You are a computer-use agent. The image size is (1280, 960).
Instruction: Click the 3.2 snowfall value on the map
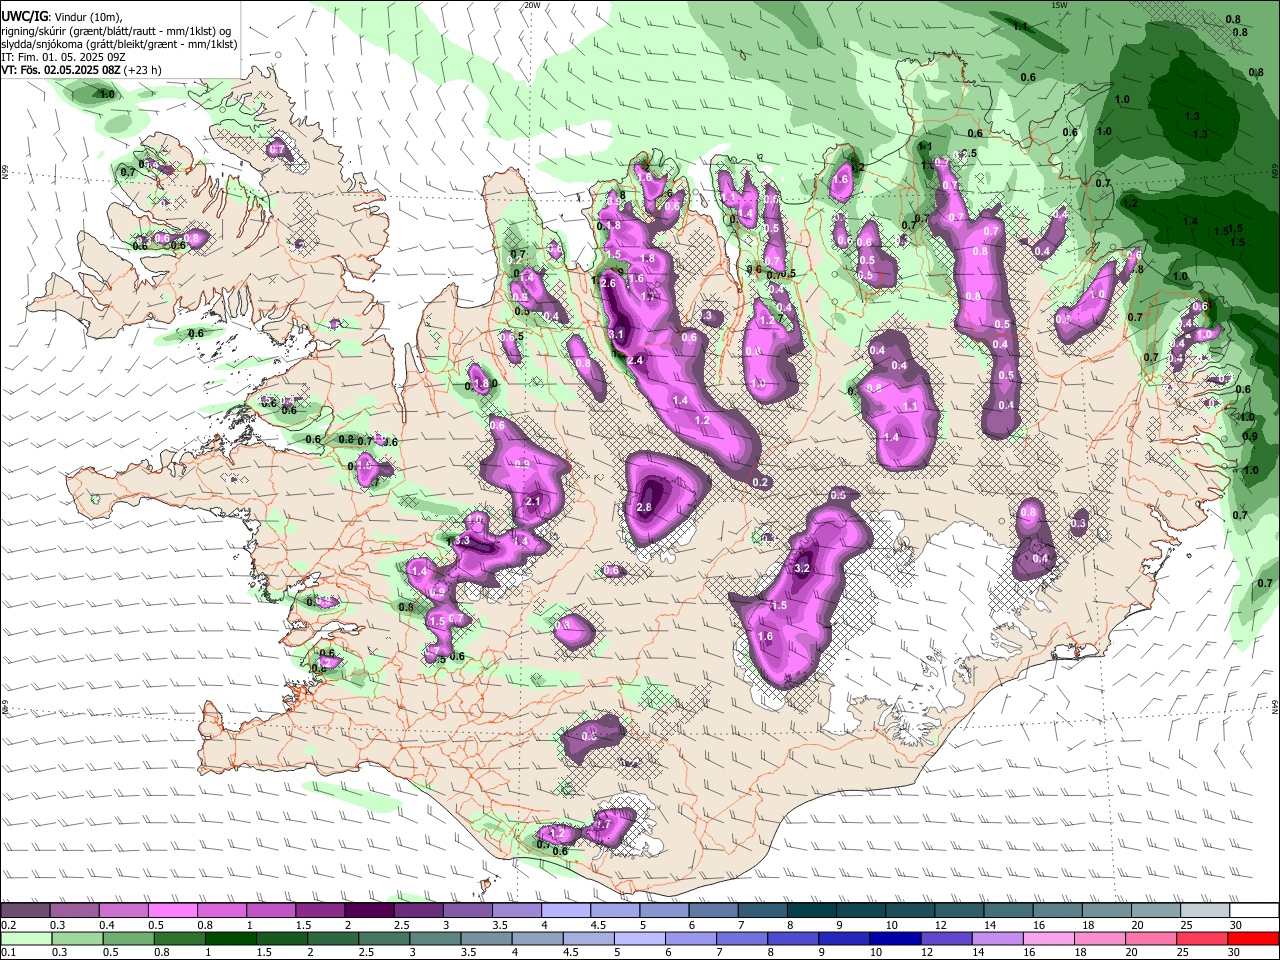[x=801, y=568]
